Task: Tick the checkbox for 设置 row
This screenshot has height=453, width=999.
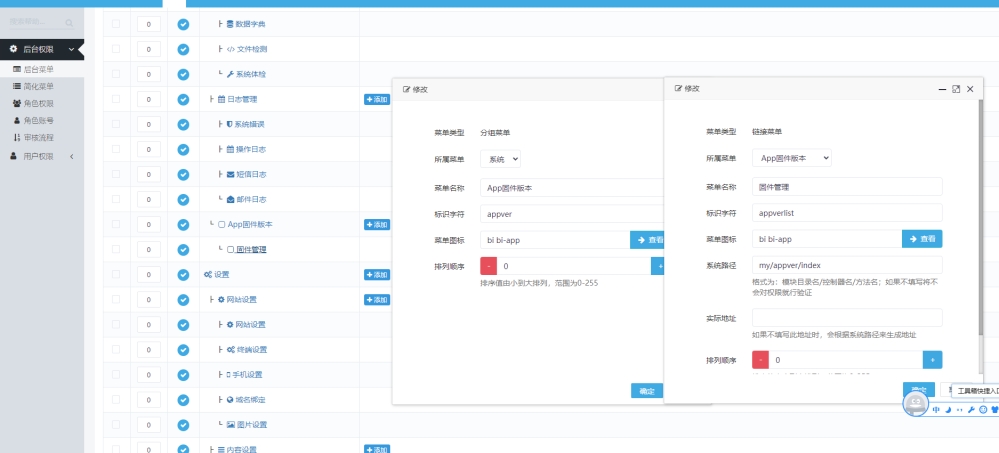Action: [116, 274]
